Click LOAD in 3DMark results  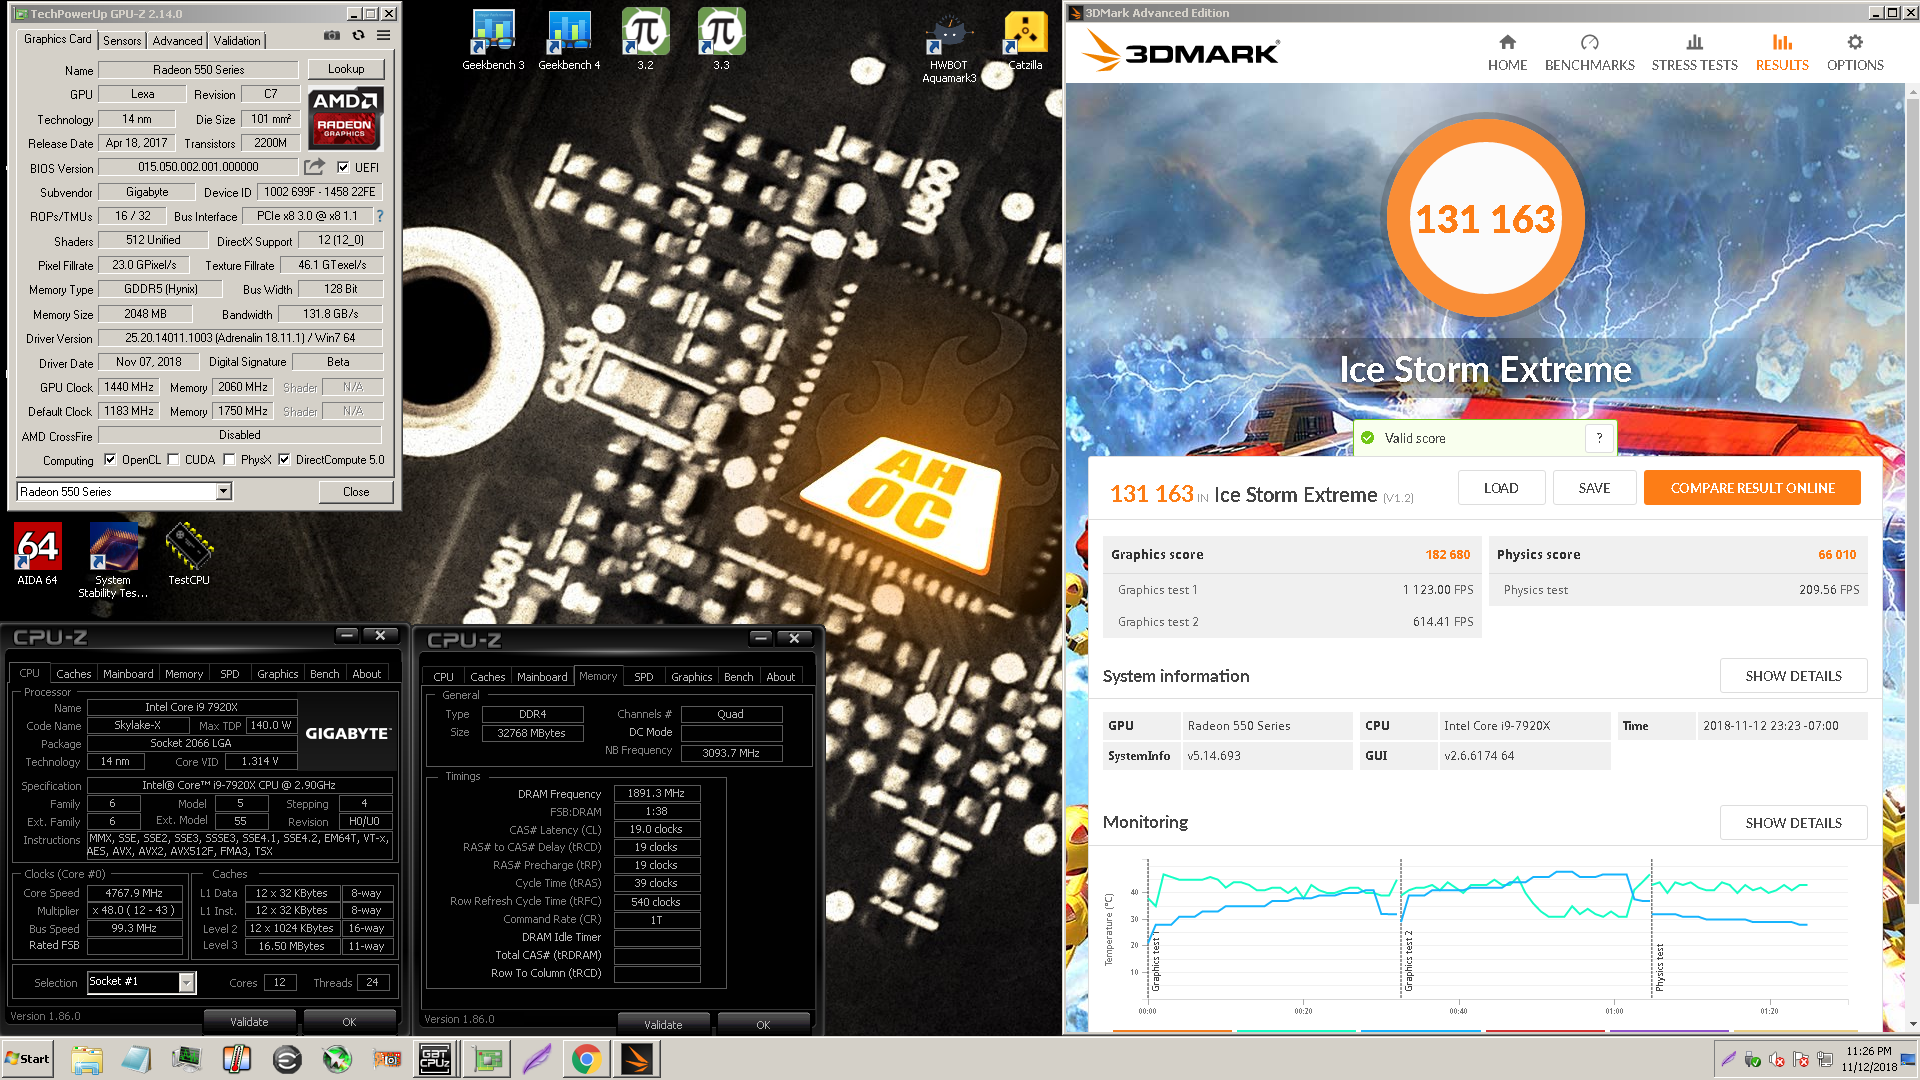click(x=1501, y=488)
